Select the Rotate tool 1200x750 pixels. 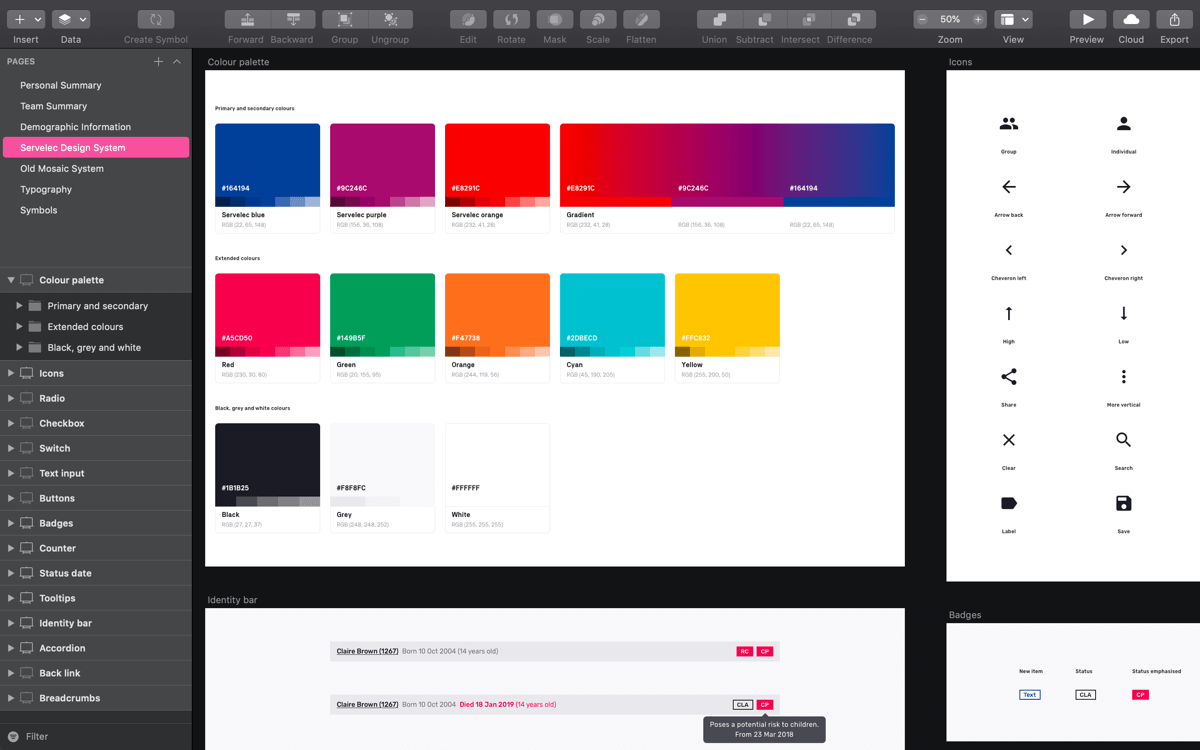(x=511, y=19)
